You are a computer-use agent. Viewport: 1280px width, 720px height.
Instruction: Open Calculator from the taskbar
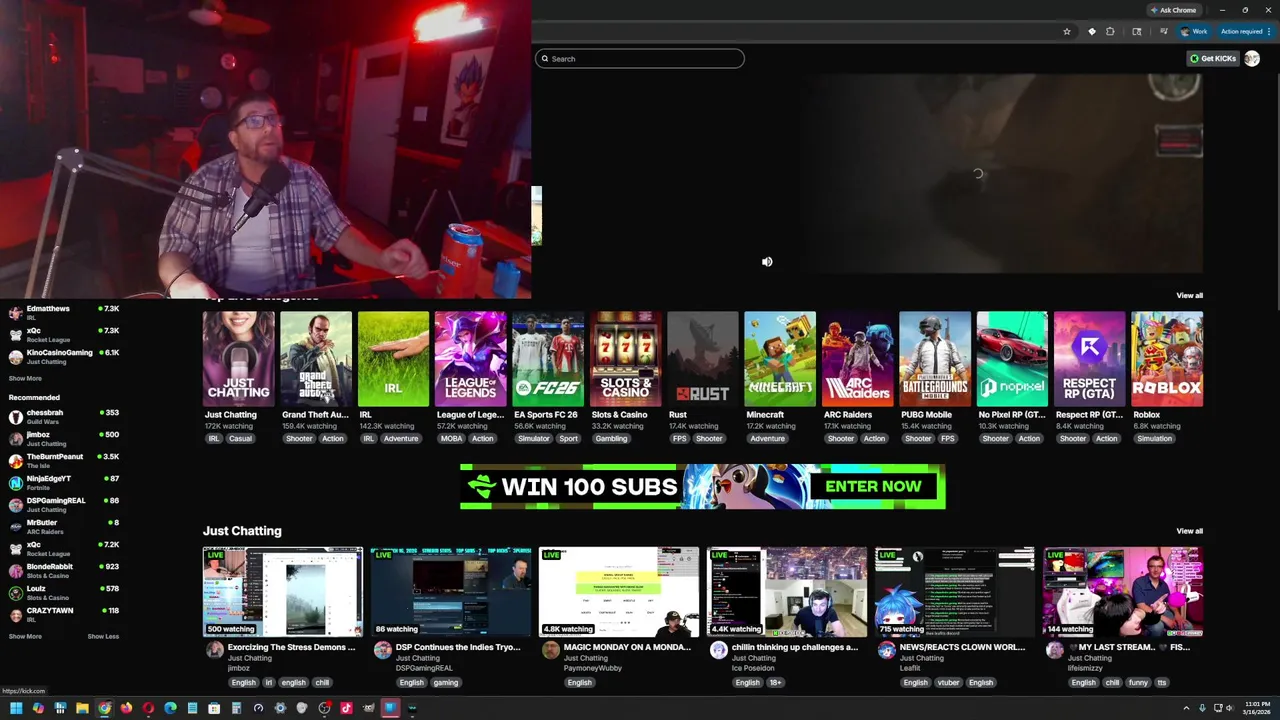tap(236, 708)
